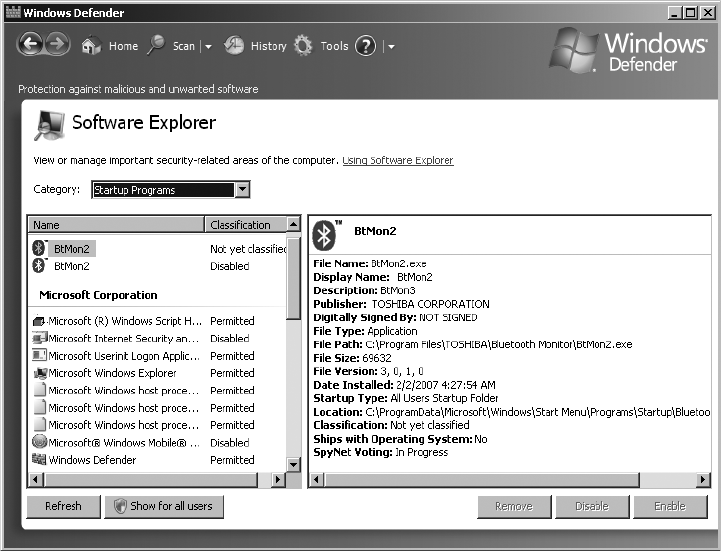Click the Microsoft Corporation group heading
Viewport: 721px width, 551px height.
pos(98,295)
